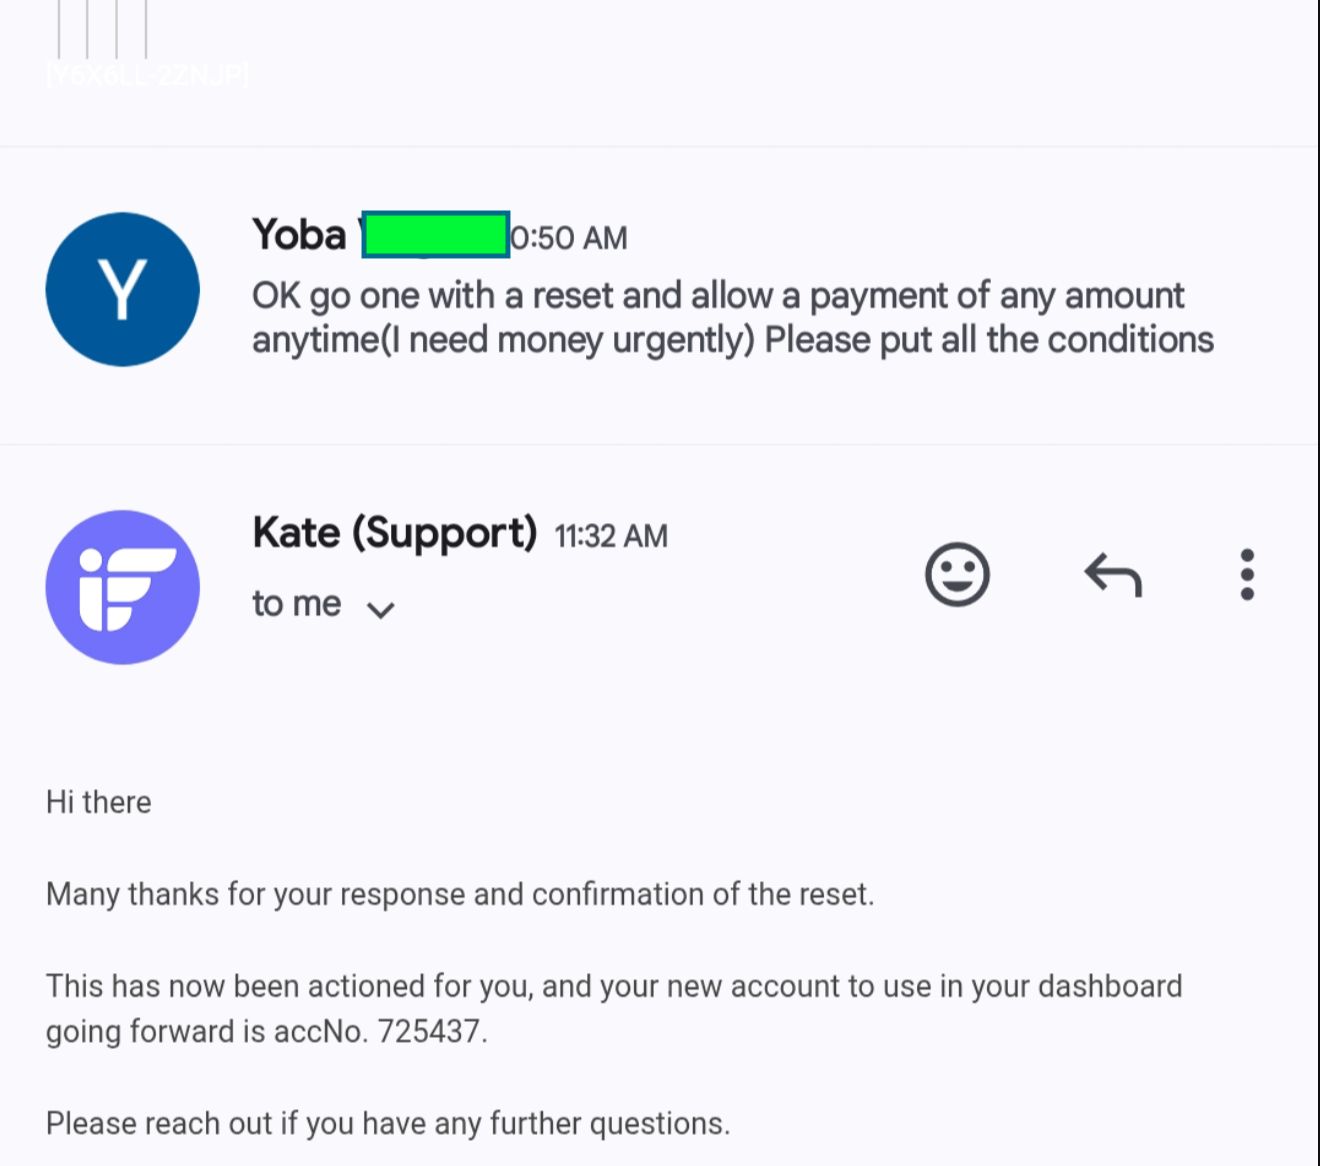Open Kate Support's purple profile avatar
This screenshot has height=1166, width=1320.
pyautogui.click(x=122, y=587)
